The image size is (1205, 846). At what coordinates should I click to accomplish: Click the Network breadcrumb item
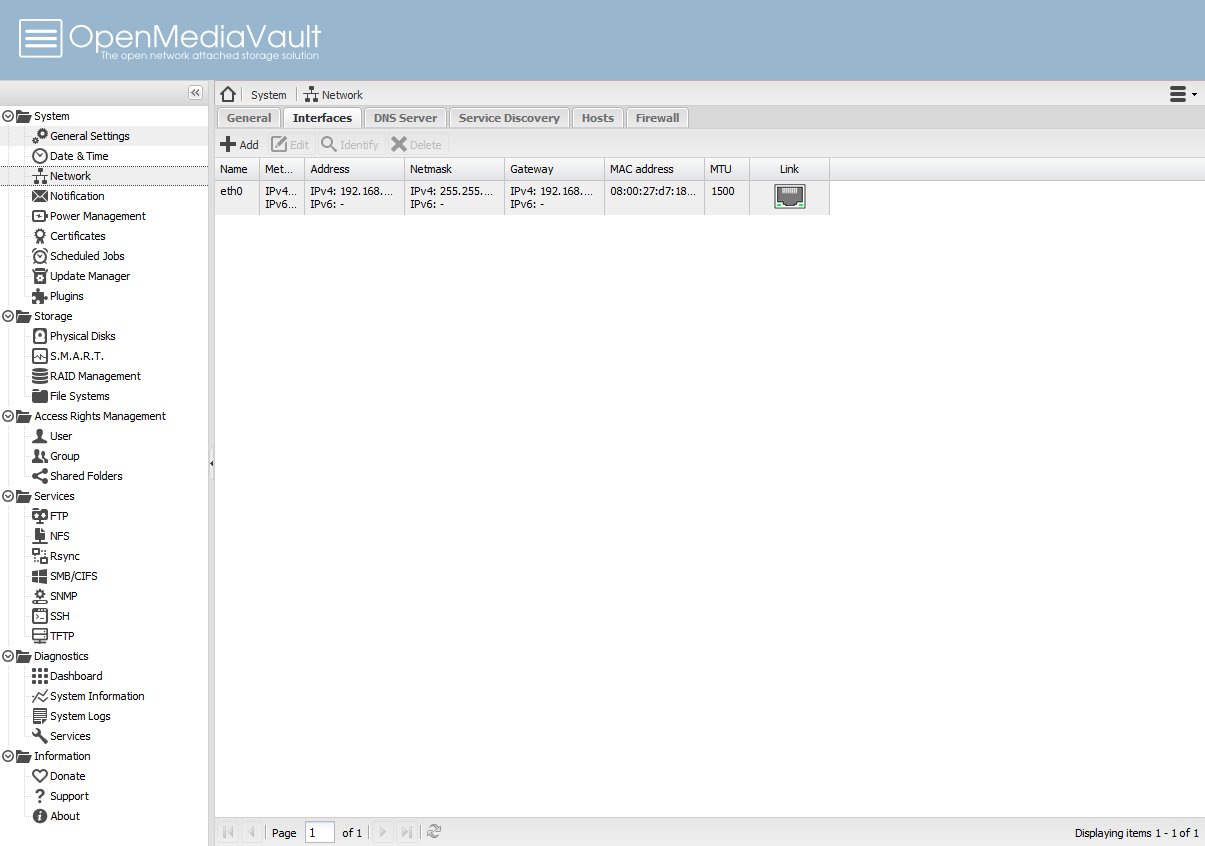point(333,95)
